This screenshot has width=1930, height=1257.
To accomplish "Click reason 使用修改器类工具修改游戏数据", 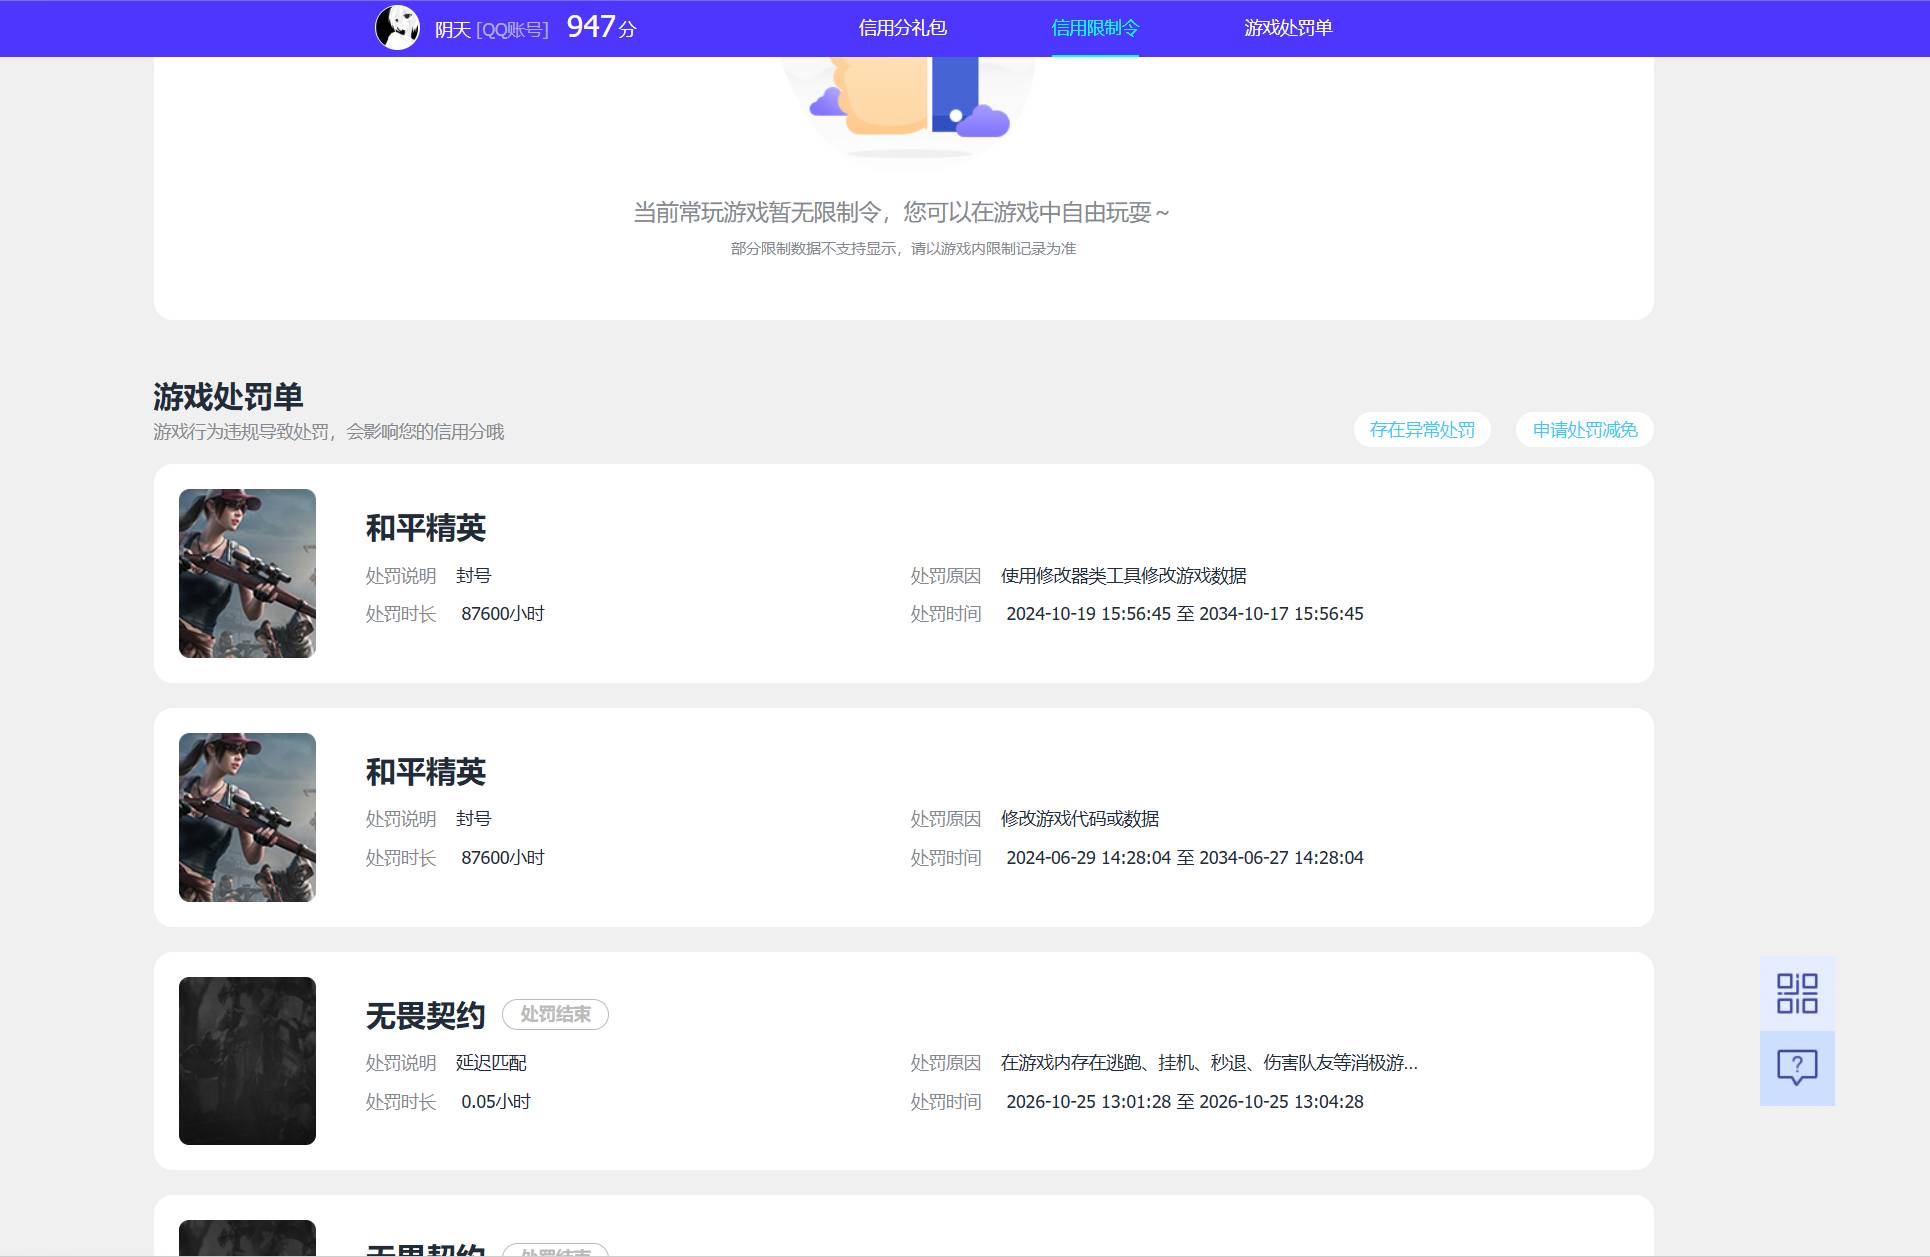I will point(1124,576).
